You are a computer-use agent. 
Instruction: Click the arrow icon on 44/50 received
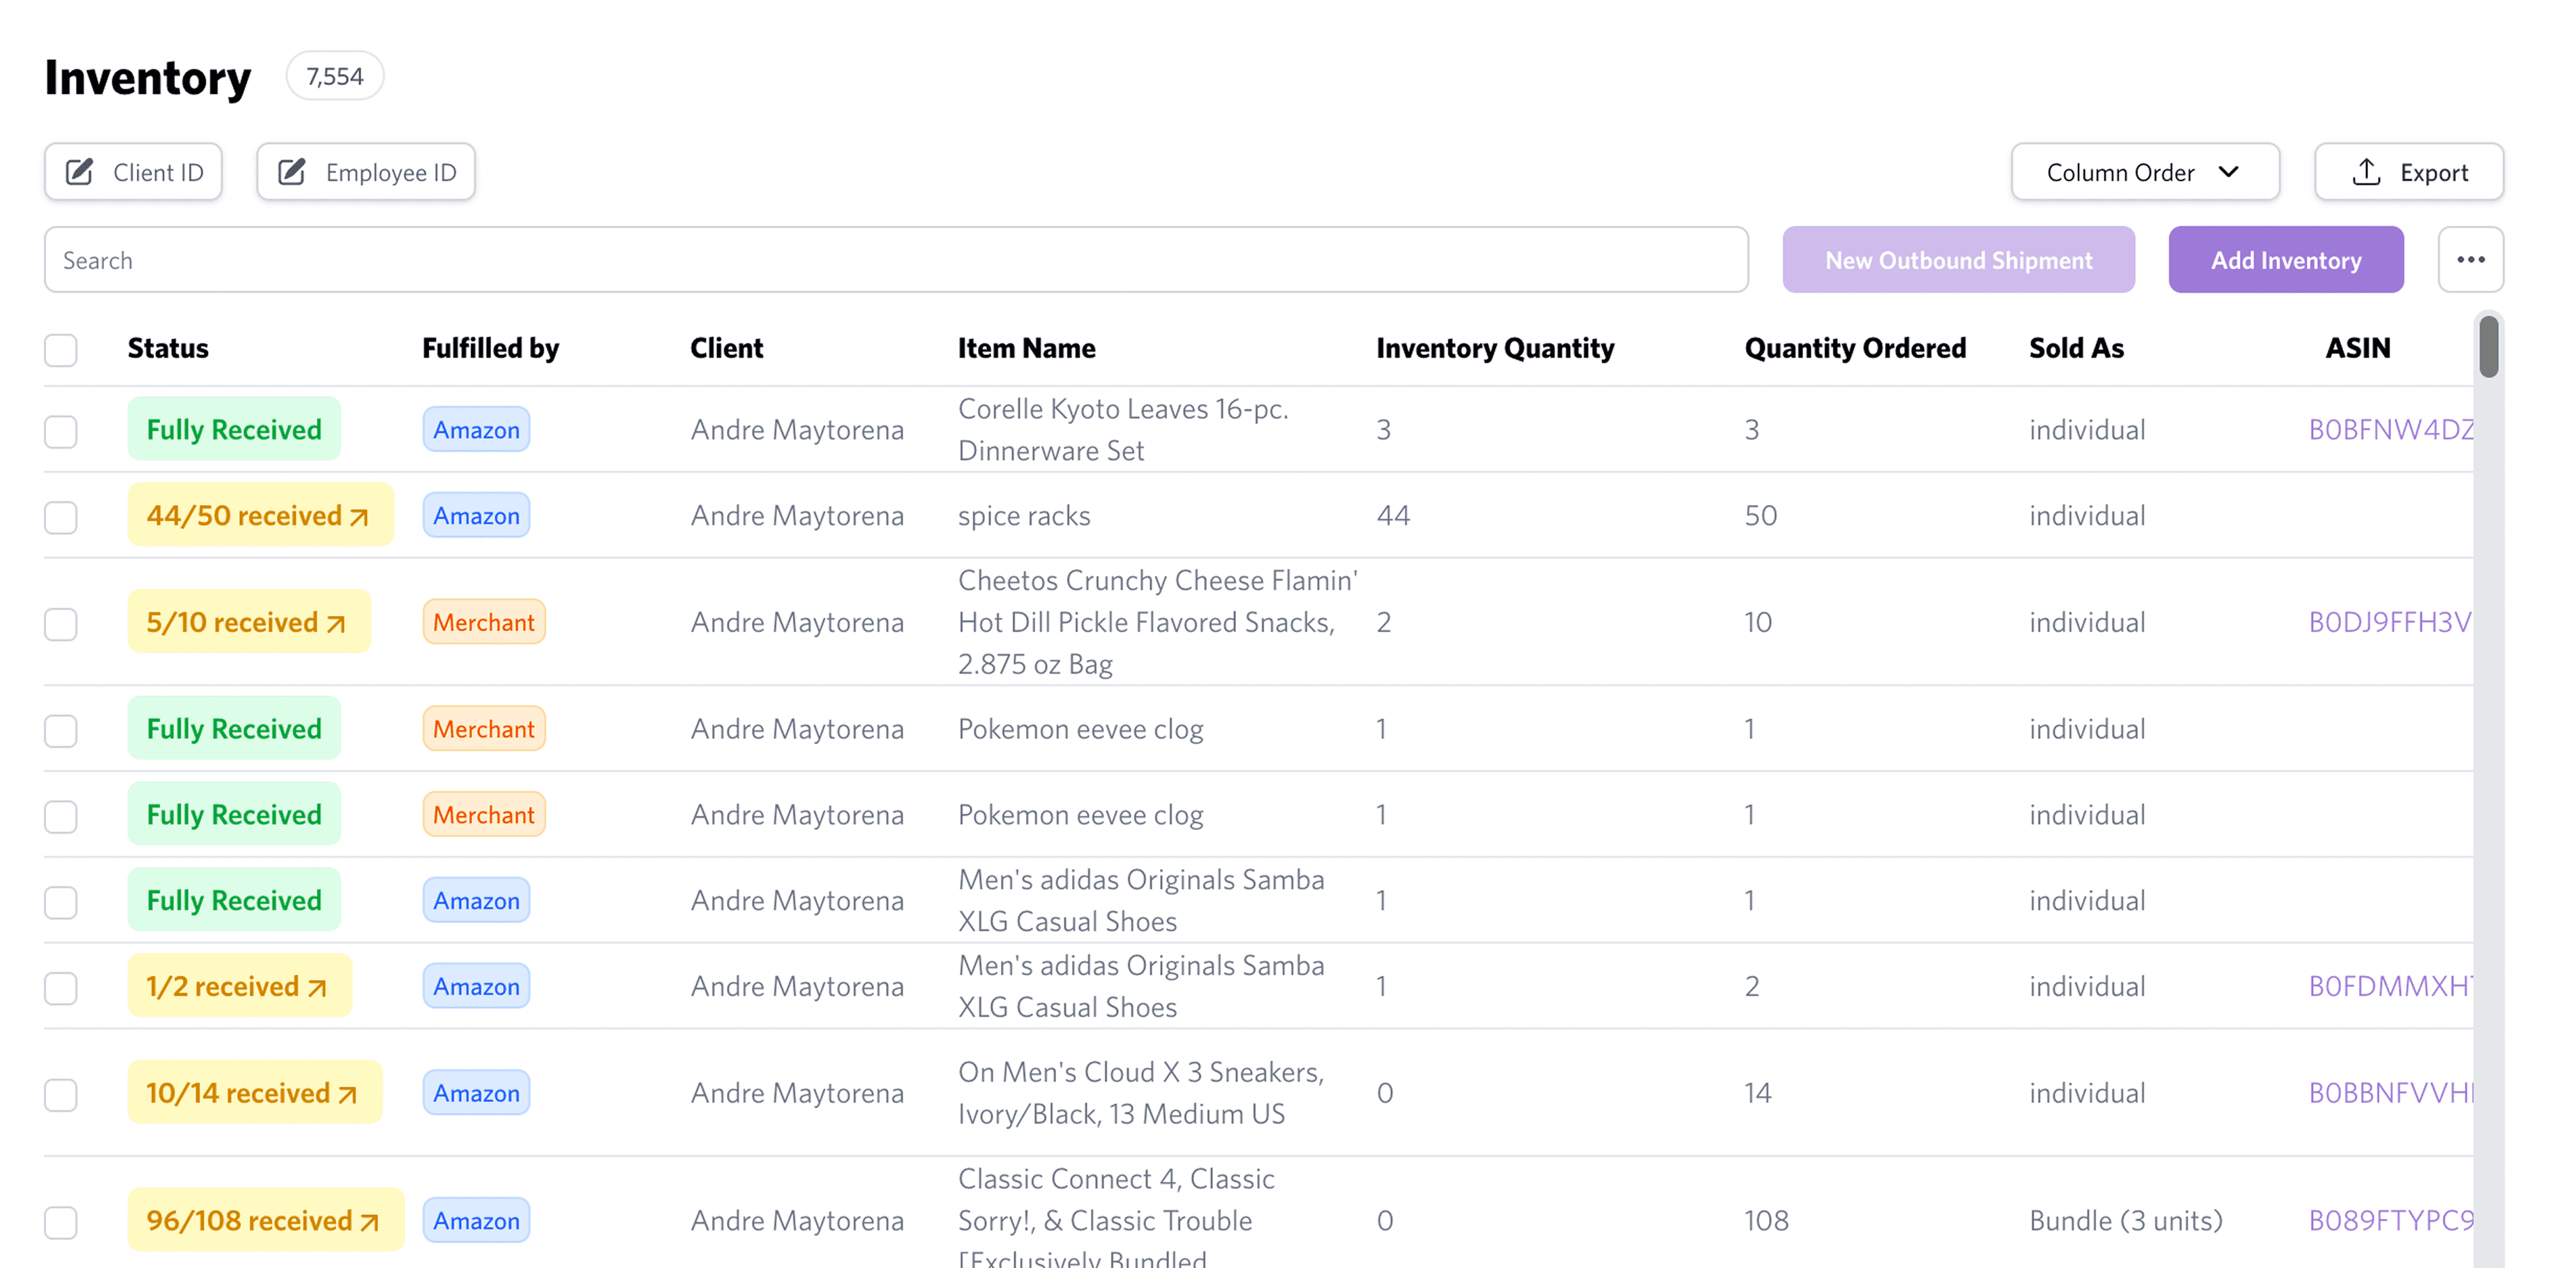[359, 517]
